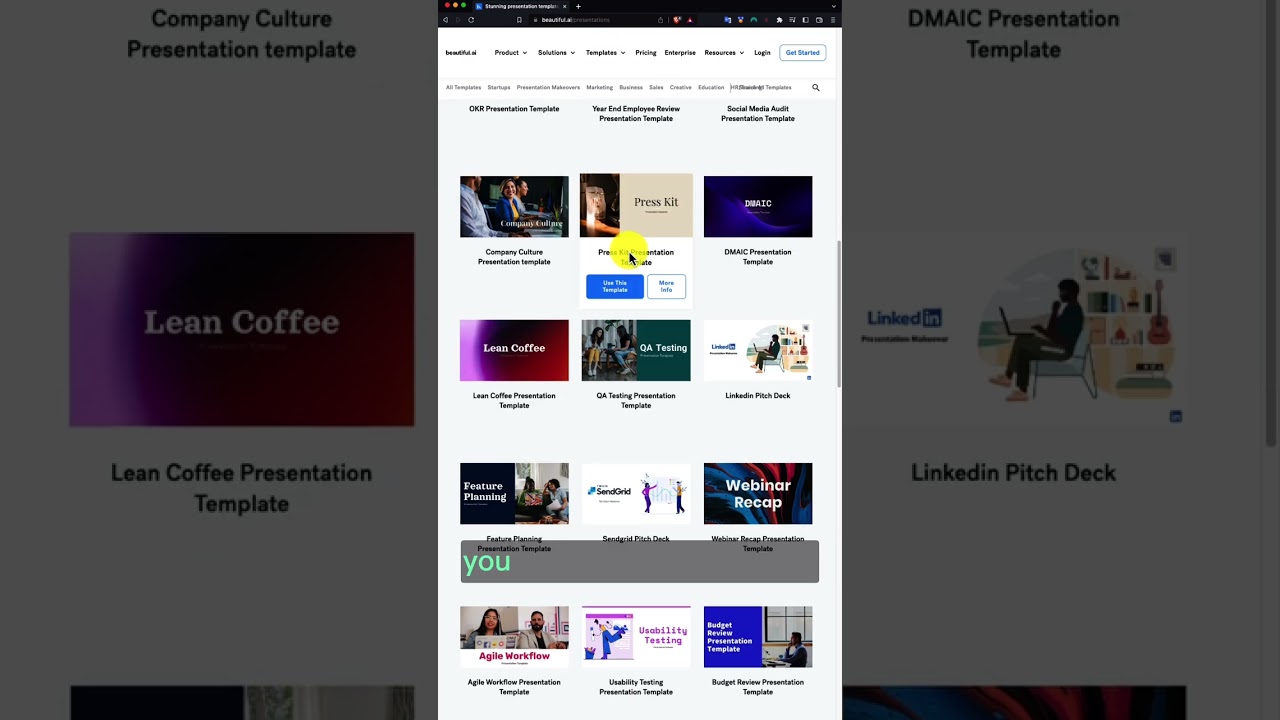Open the Enterprise page
The width and height of the screenshot is (1280, 720).
(680, 53)
